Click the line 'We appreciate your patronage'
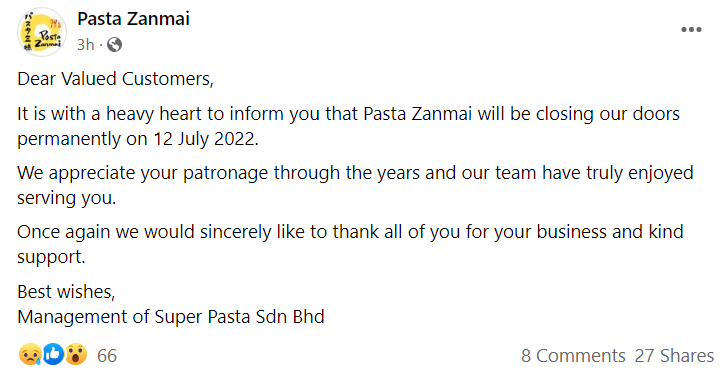This screenshot has width=725, height=377. coord(143,173)
